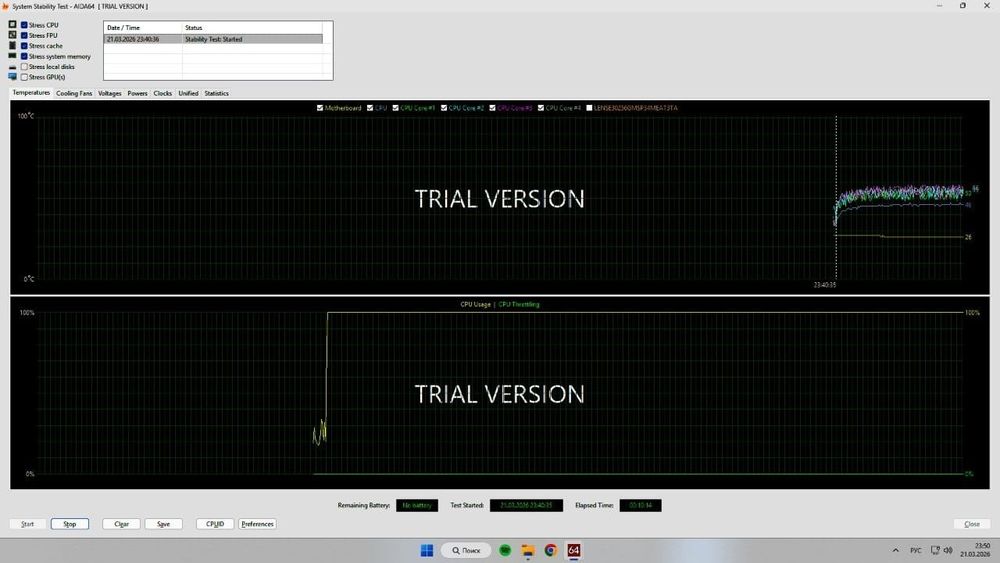This screenshot has width=1000, height=563.
Task: Click the AIDA64 taskbar icon
Action: pos(573,550)
